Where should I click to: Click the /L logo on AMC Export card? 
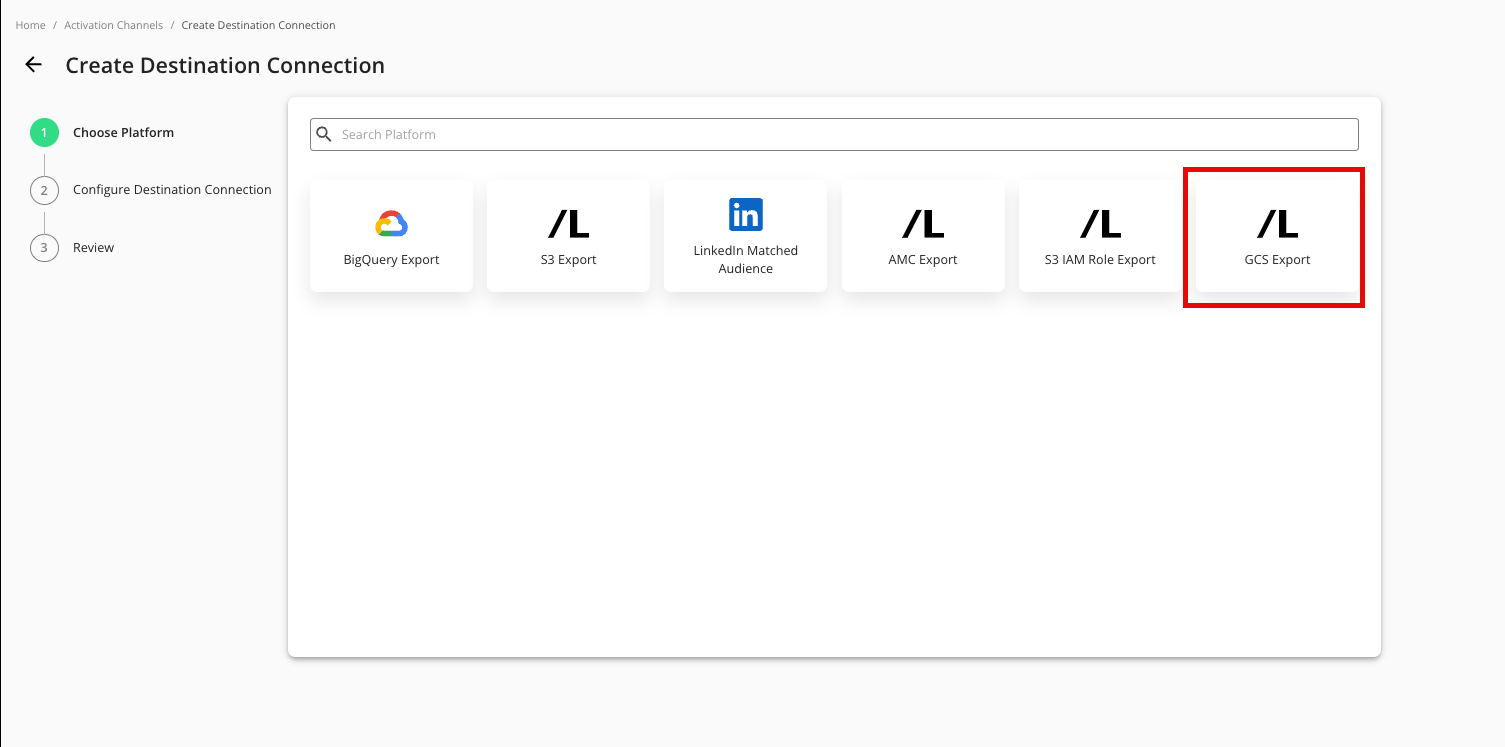[922, 224]
